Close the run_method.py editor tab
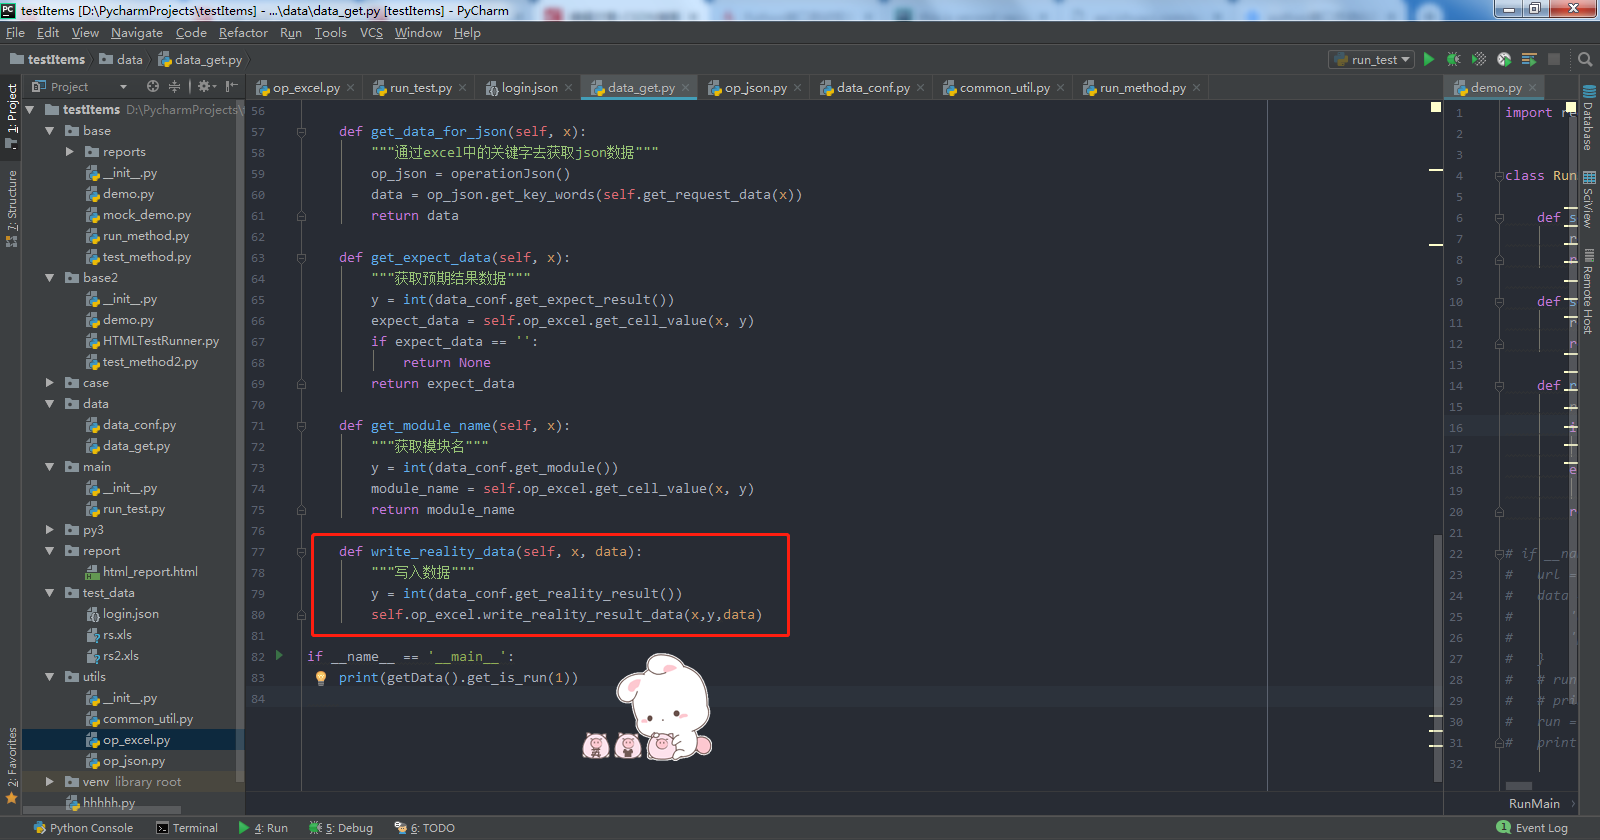The image size is (1600, 840). point(1196,88)
